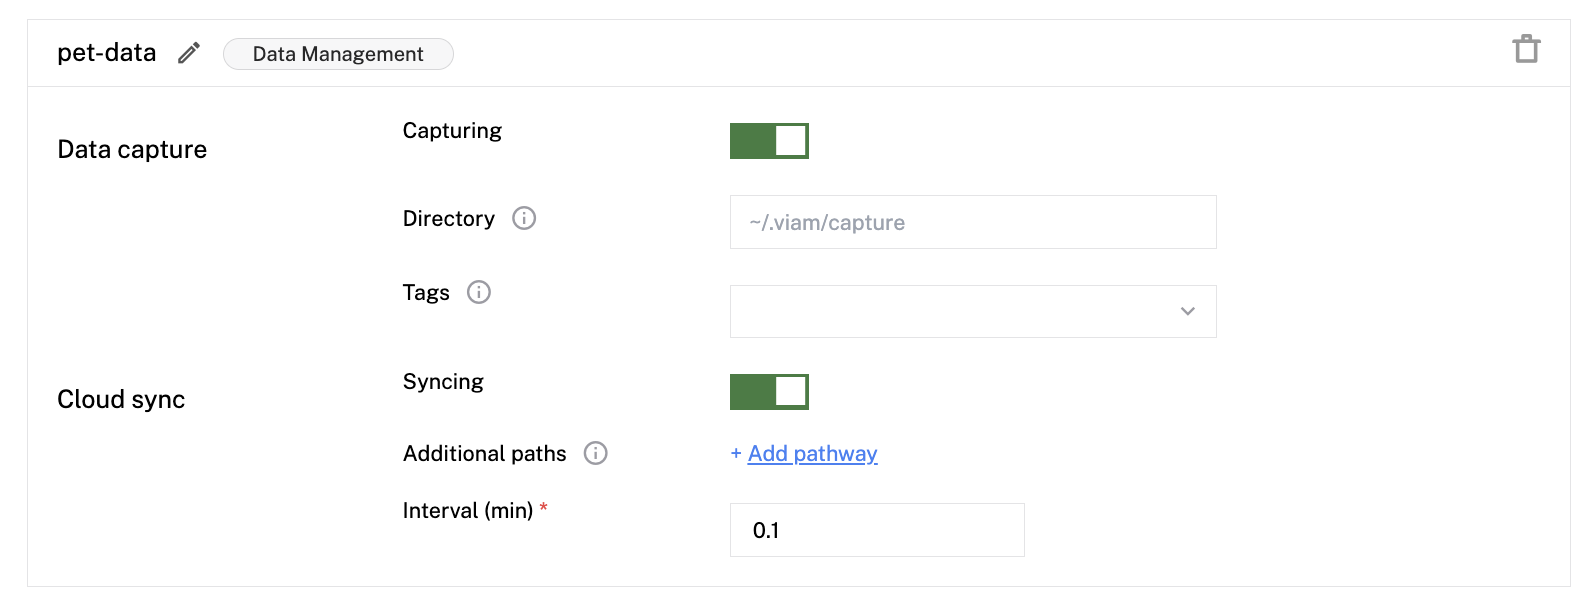Viewport: 1590px width, 608px height.
Task: Click the Interval (min) label
Action: 467,511
